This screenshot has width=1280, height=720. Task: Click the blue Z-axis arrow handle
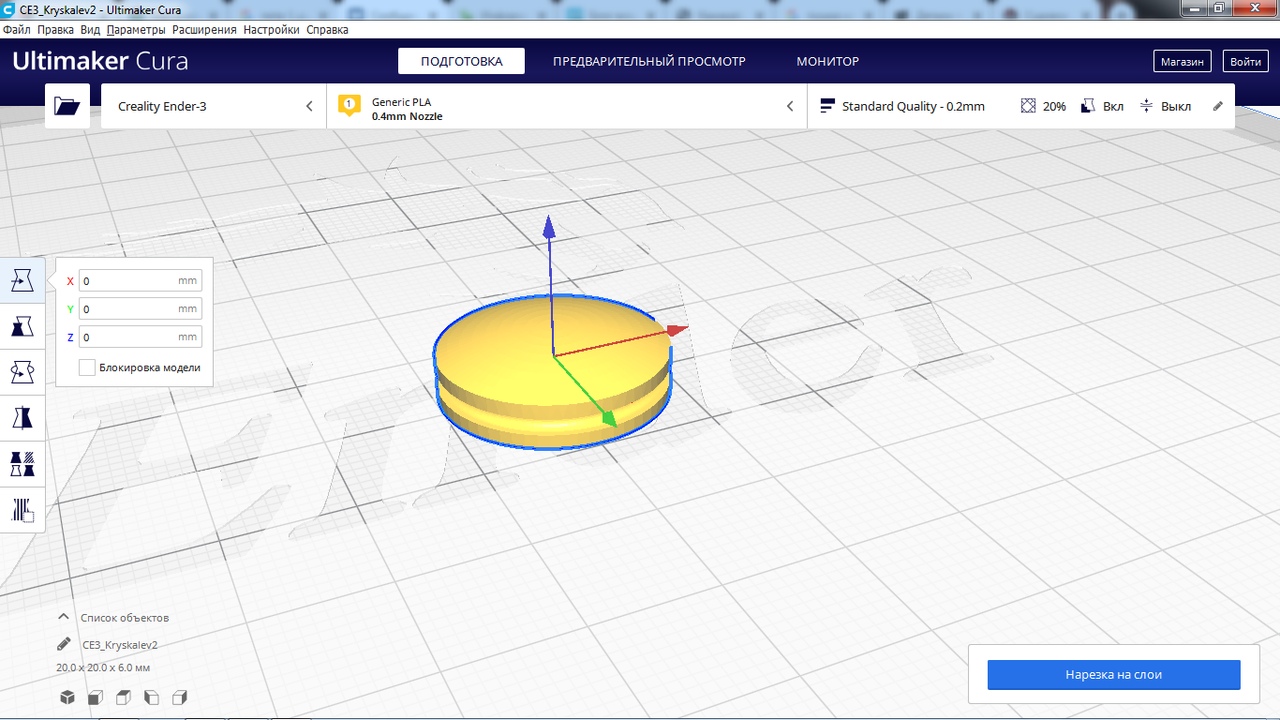(x=548, y=227)
